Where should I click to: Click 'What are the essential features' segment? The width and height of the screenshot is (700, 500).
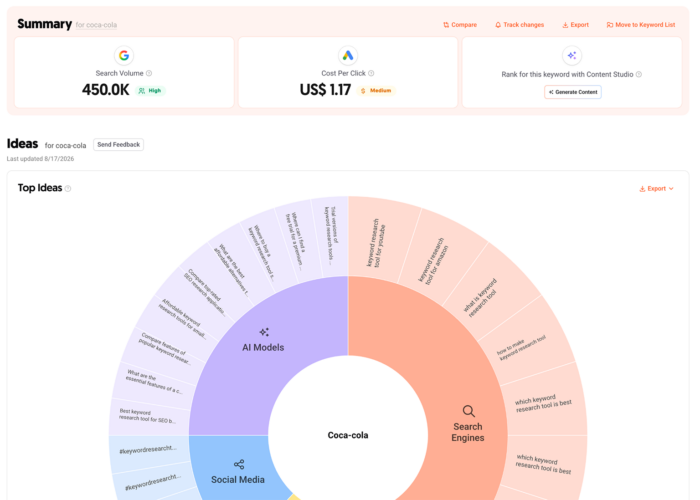[154, 382]
